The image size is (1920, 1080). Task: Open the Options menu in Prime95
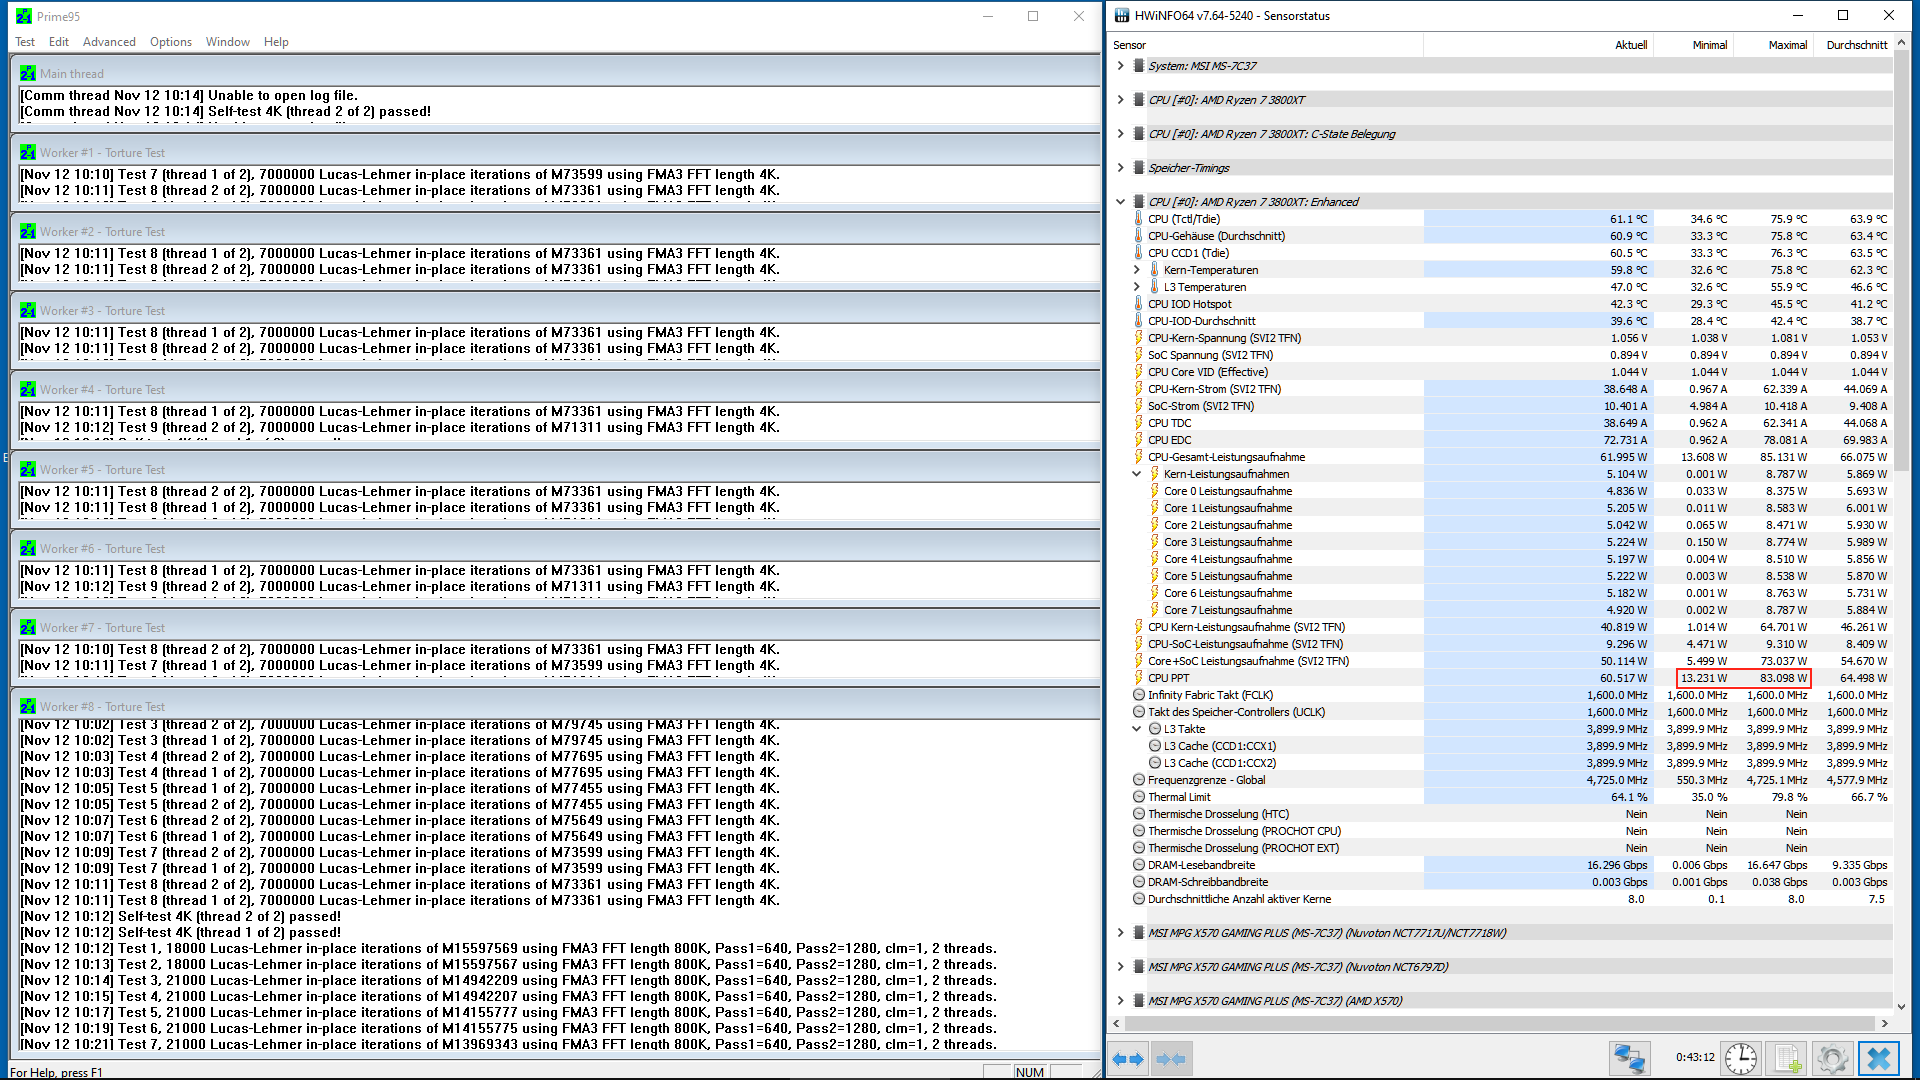(x=170, y=42)
